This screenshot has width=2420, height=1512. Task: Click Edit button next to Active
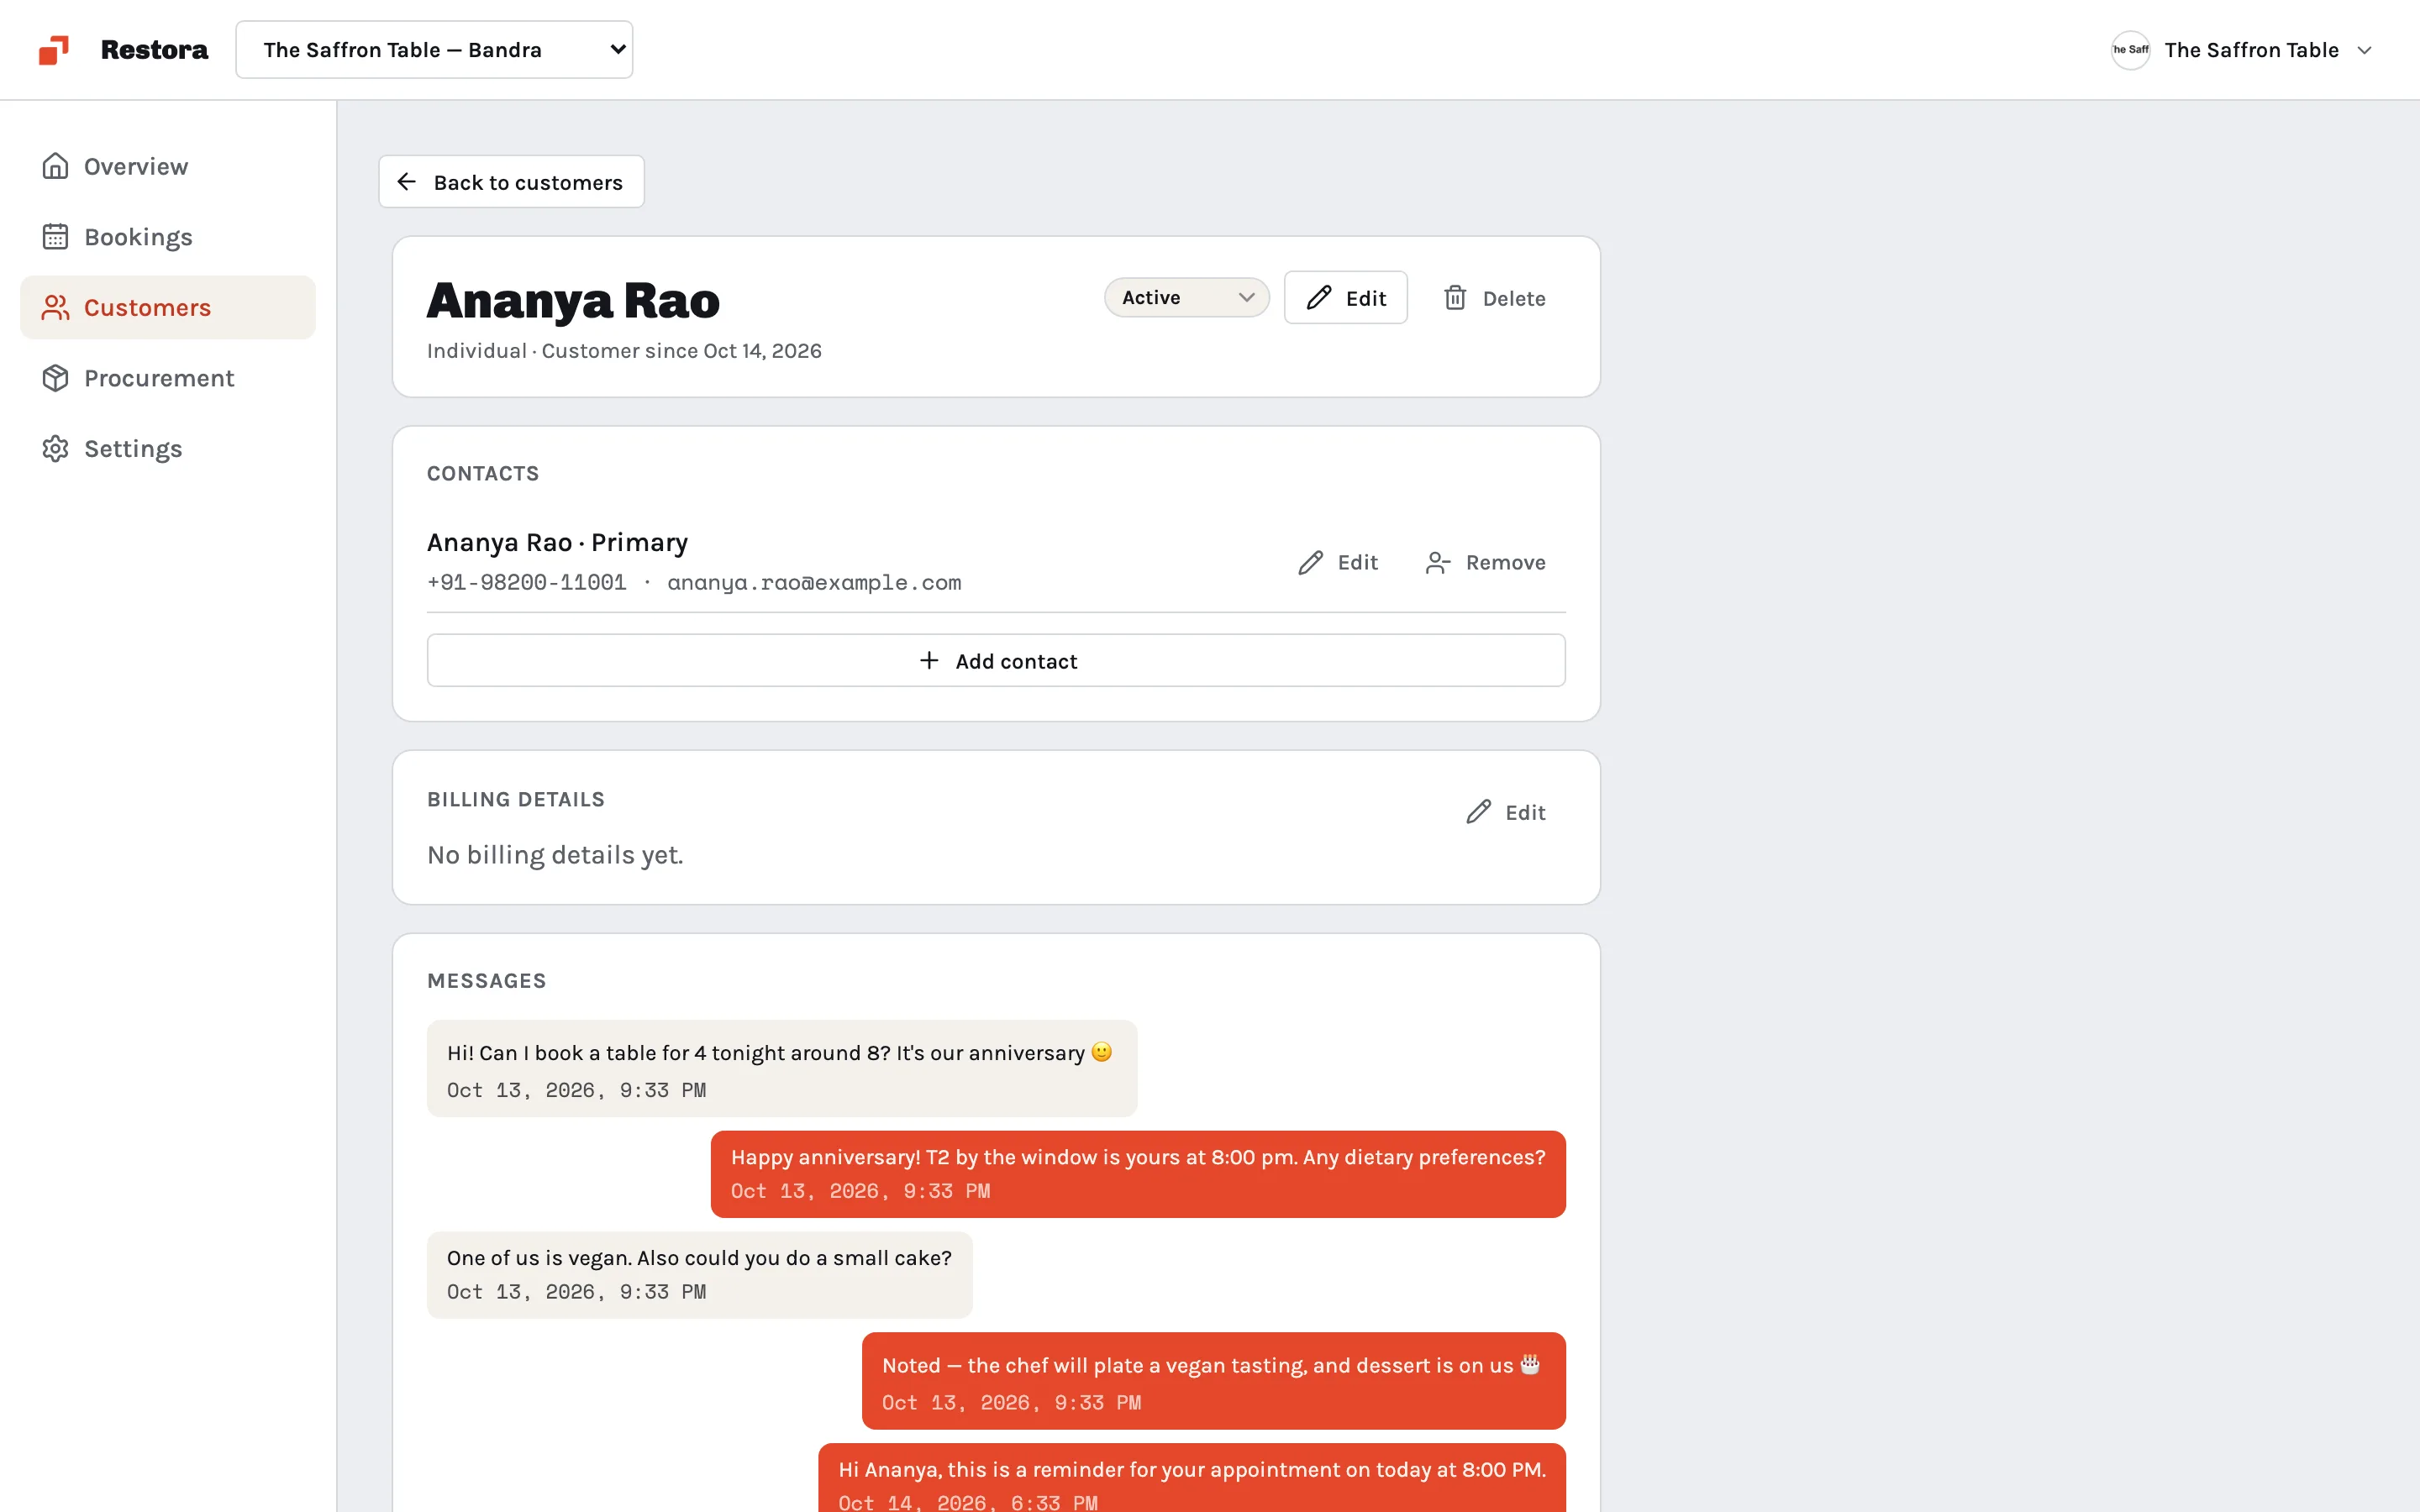pos(1346,298)
